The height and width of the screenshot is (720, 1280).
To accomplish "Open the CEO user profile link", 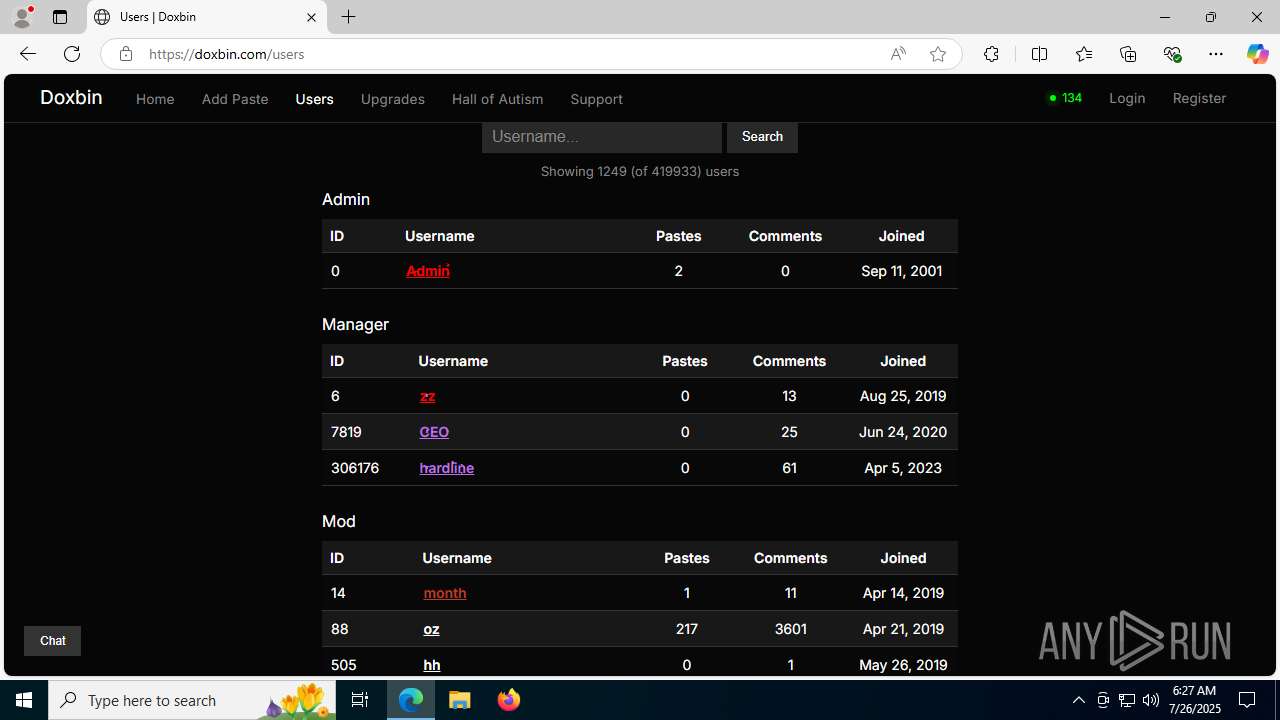I will click(x=434, y=432).
